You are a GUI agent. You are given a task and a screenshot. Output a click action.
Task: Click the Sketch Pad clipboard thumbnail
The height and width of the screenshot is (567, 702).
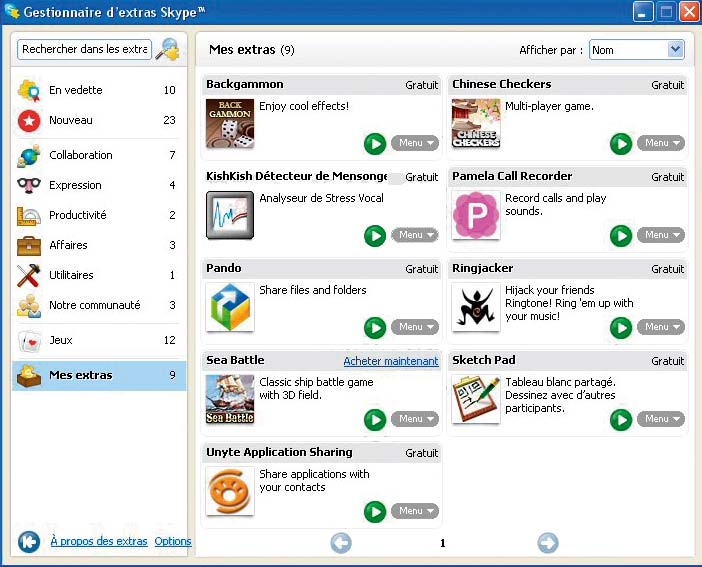click(x=476, y=399)
